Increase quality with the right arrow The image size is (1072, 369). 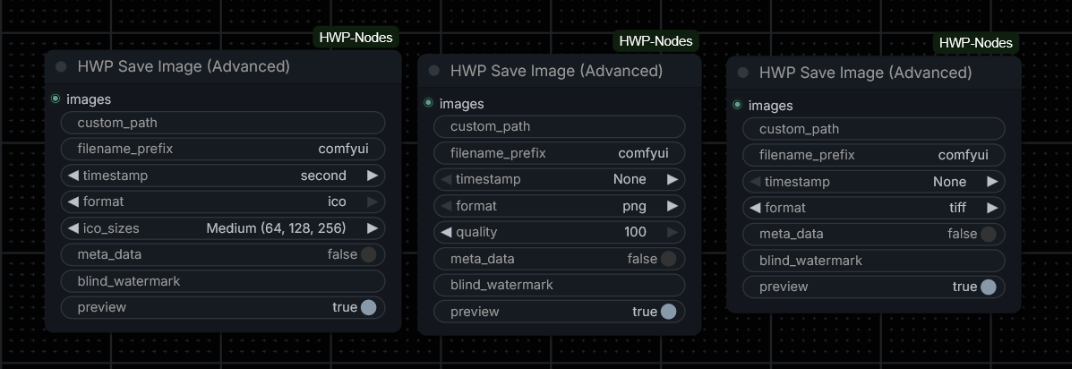pos(673,232)
